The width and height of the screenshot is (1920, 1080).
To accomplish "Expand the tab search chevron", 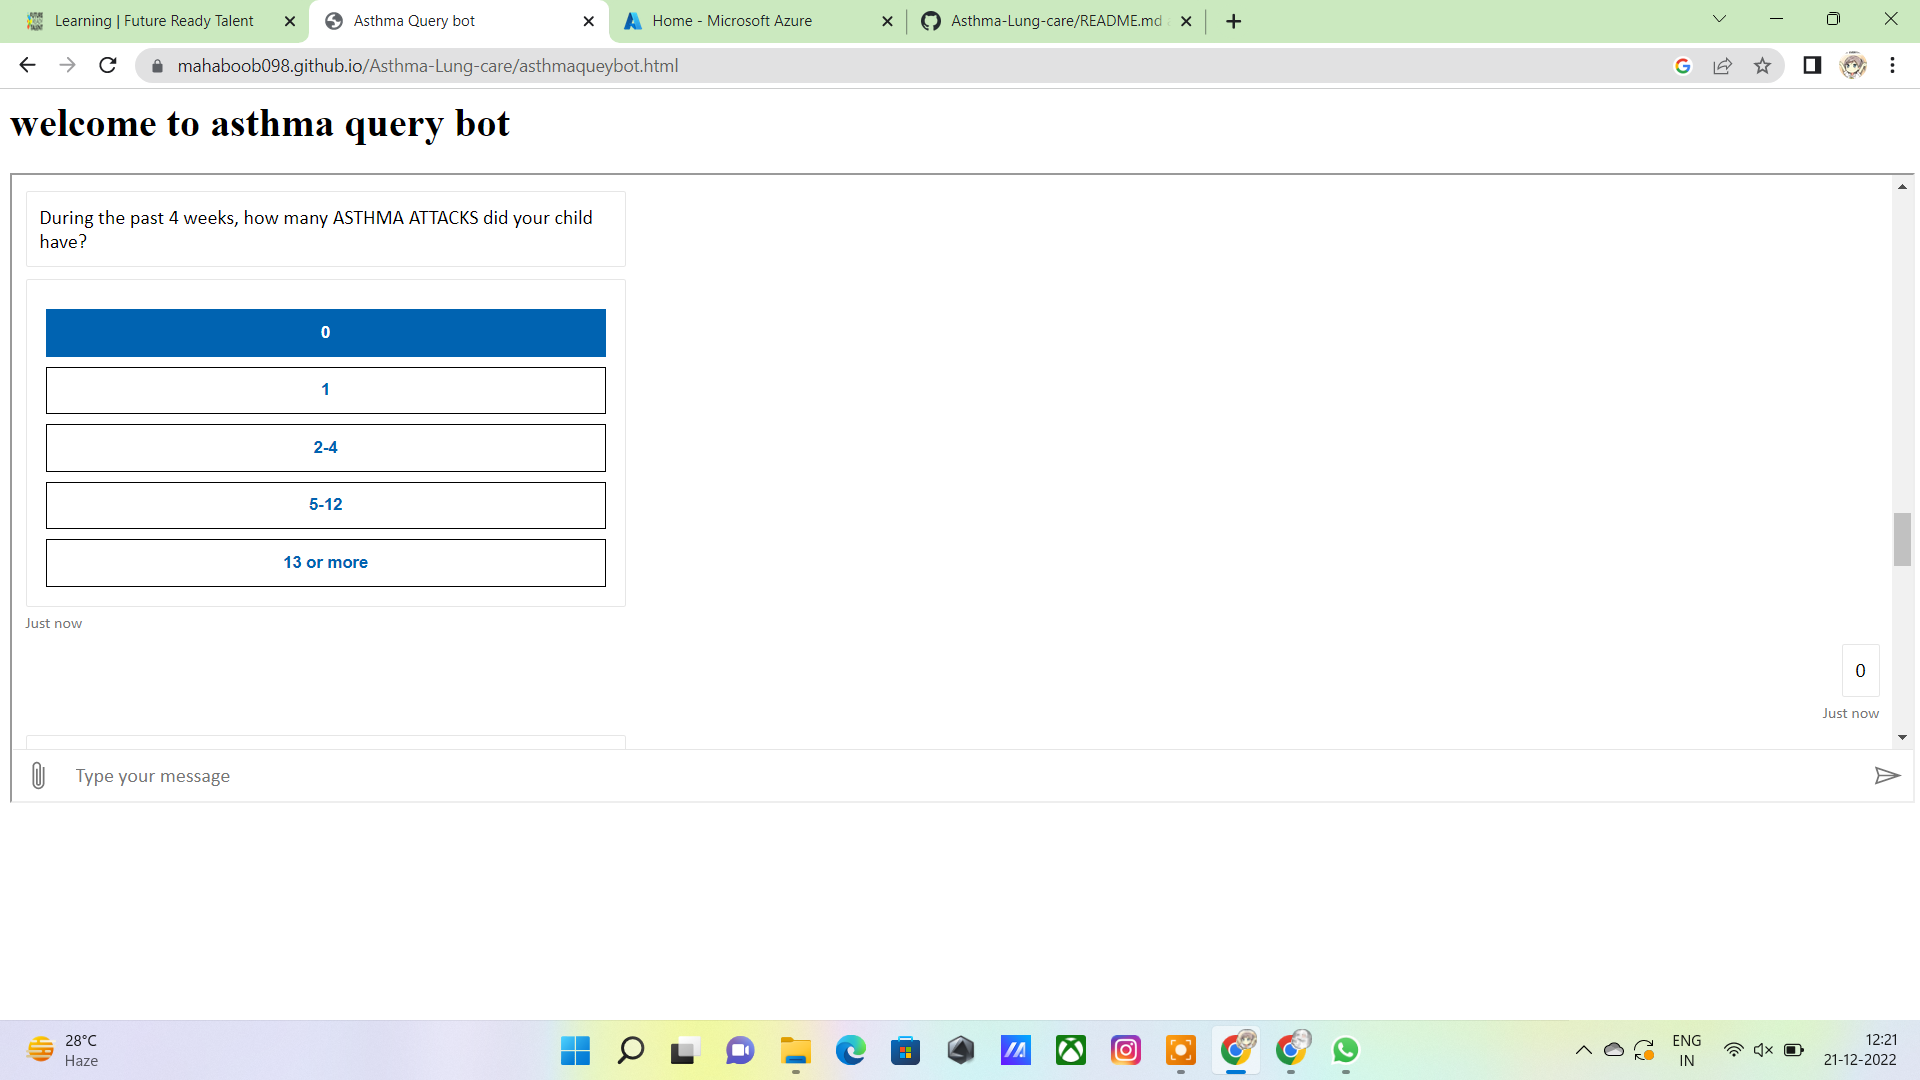I will 1719,19.
